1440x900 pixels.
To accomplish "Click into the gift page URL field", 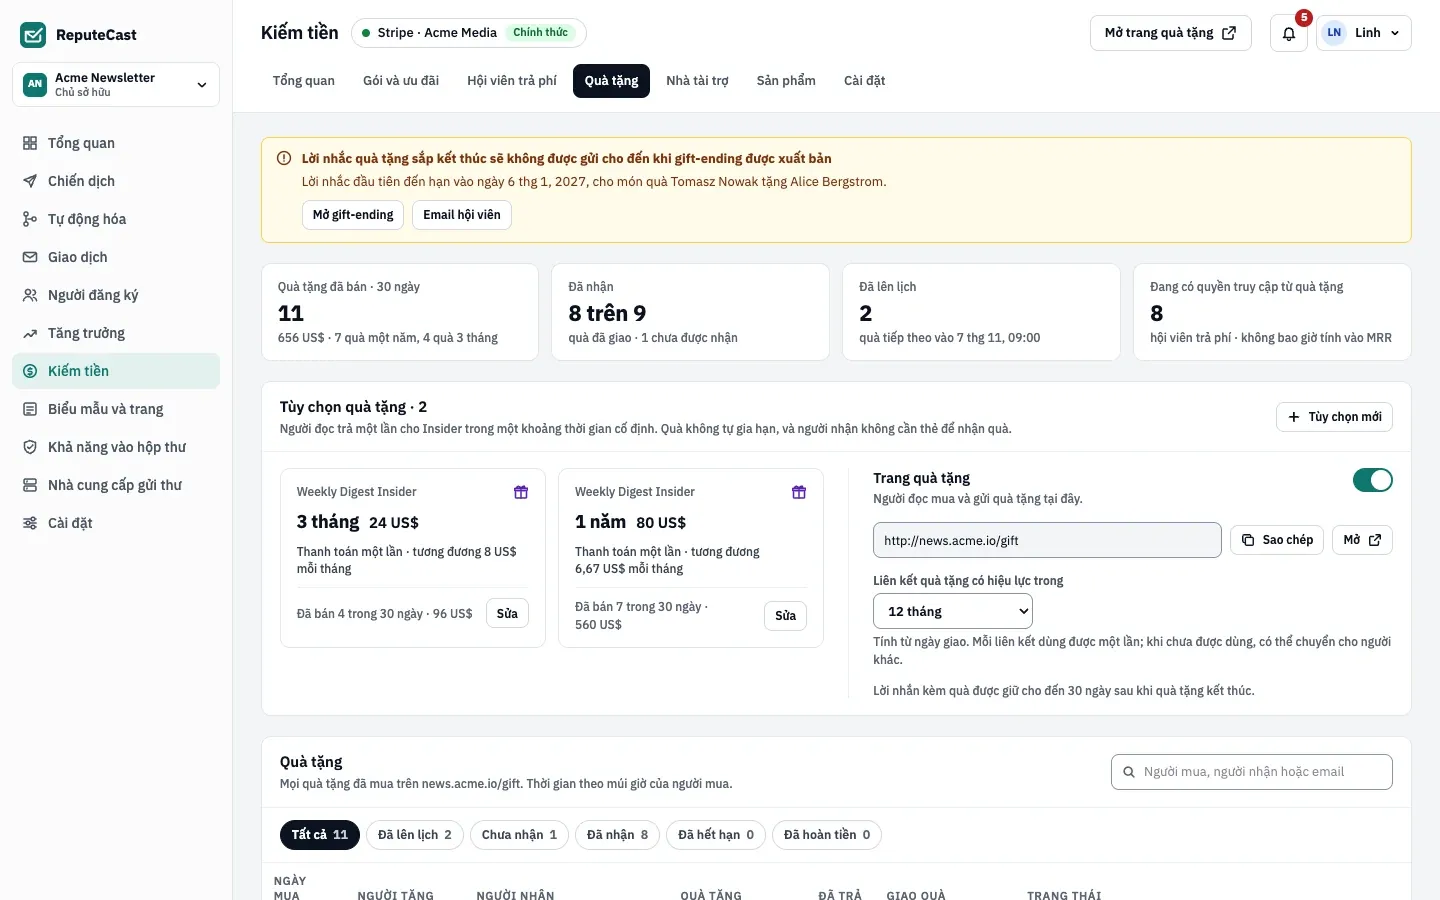I will (x=1047, y=540).
